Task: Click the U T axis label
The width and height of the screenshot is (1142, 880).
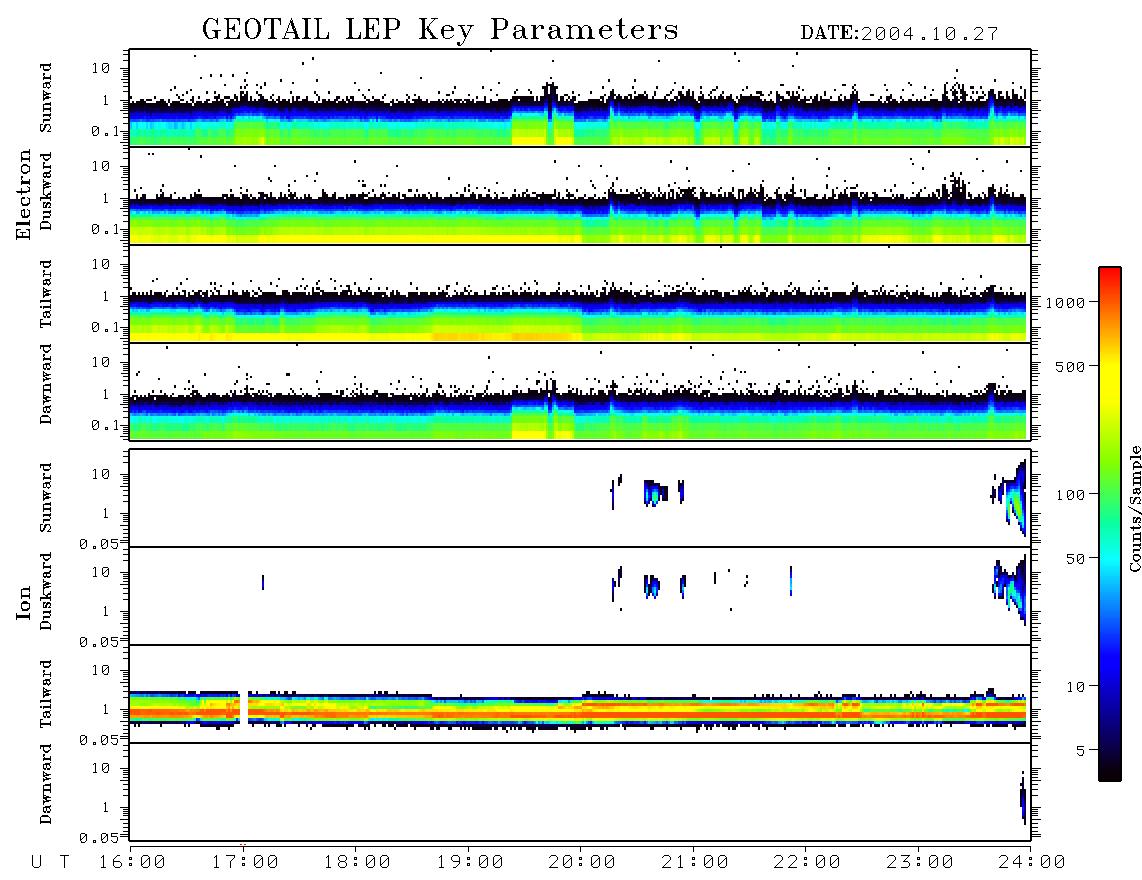Action: coord(51,863)
